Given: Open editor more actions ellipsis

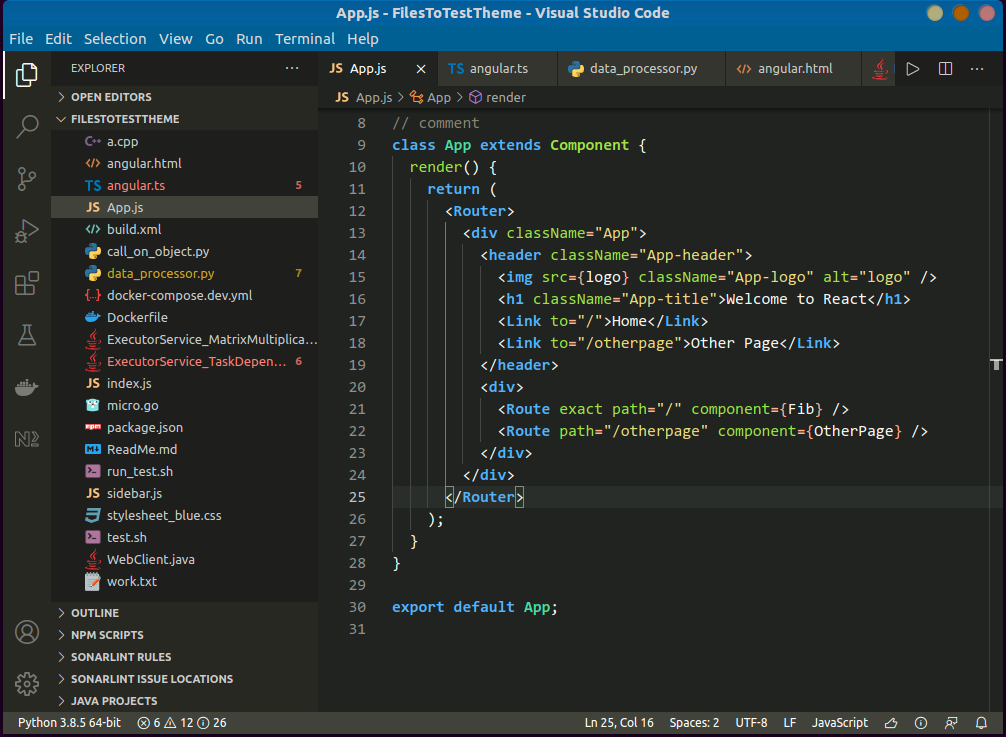Looking at the screenshot, I should [977, 69].
